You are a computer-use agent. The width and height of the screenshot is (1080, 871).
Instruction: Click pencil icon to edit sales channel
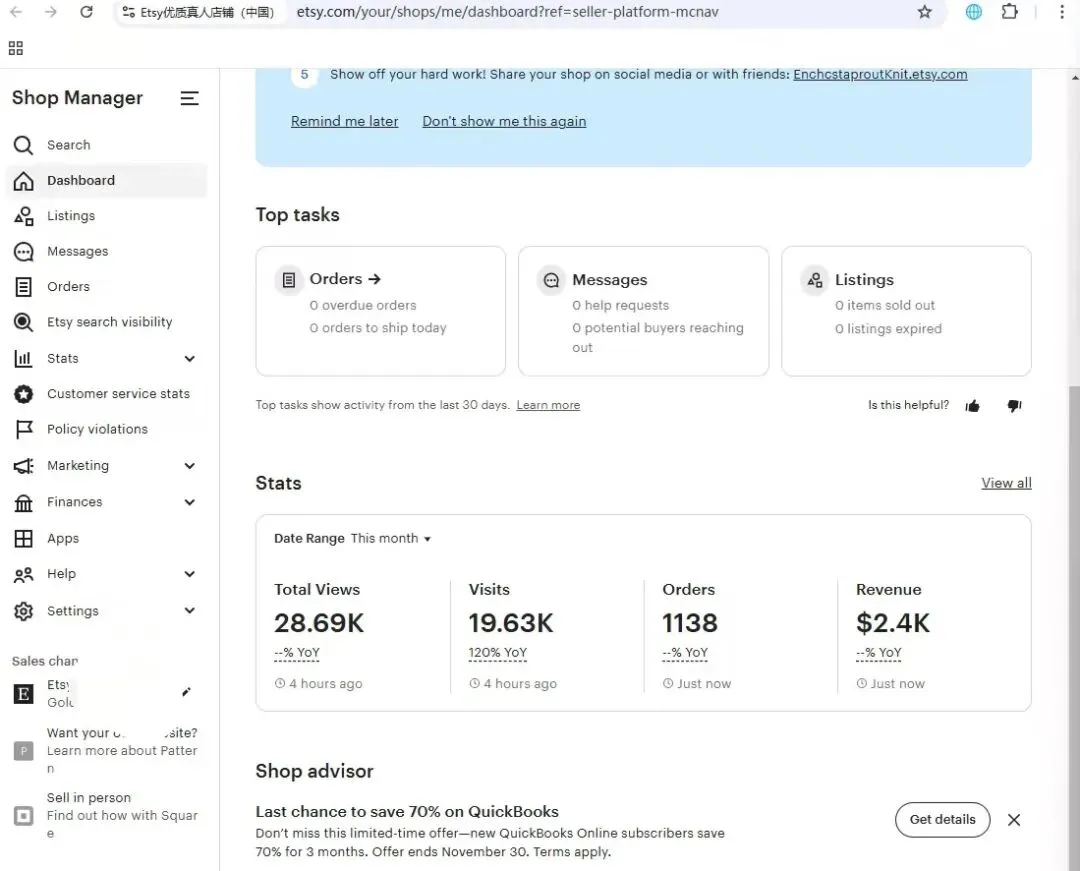186,692
